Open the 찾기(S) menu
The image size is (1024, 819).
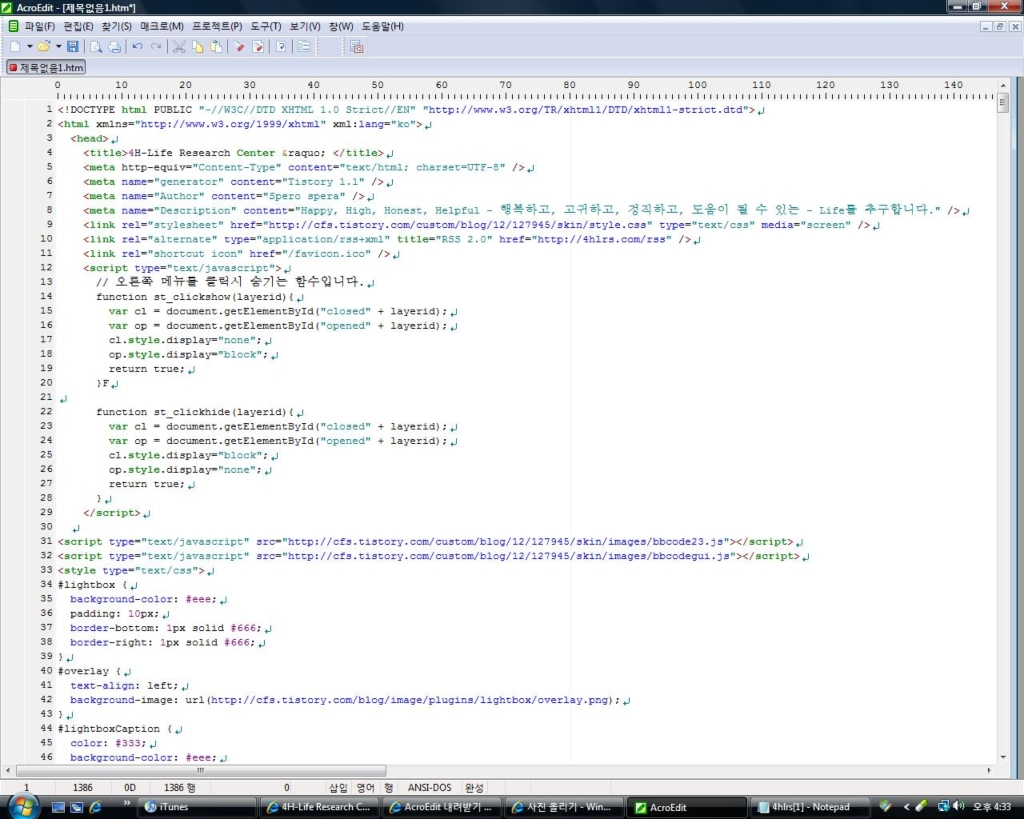(117, 26)
